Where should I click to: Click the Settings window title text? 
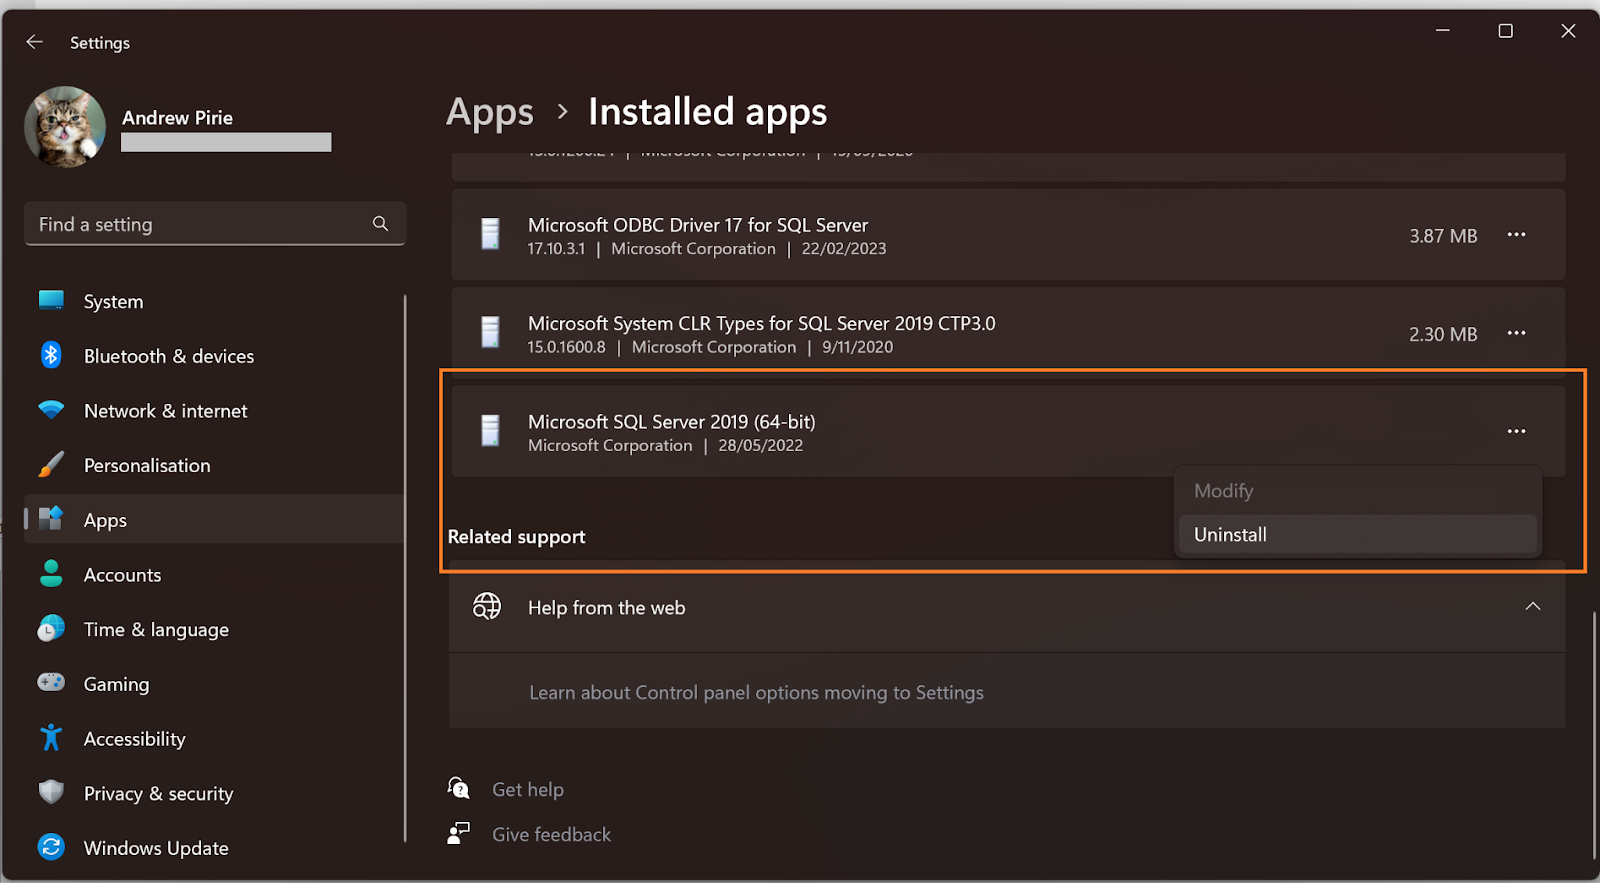100,43
